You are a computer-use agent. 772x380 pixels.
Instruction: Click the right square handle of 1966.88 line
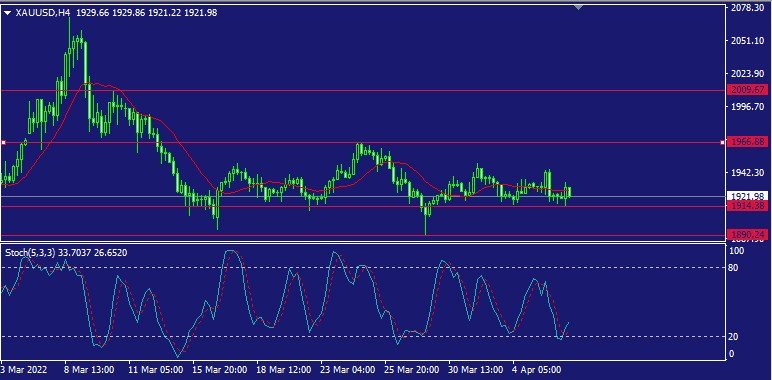coord(723,143)
